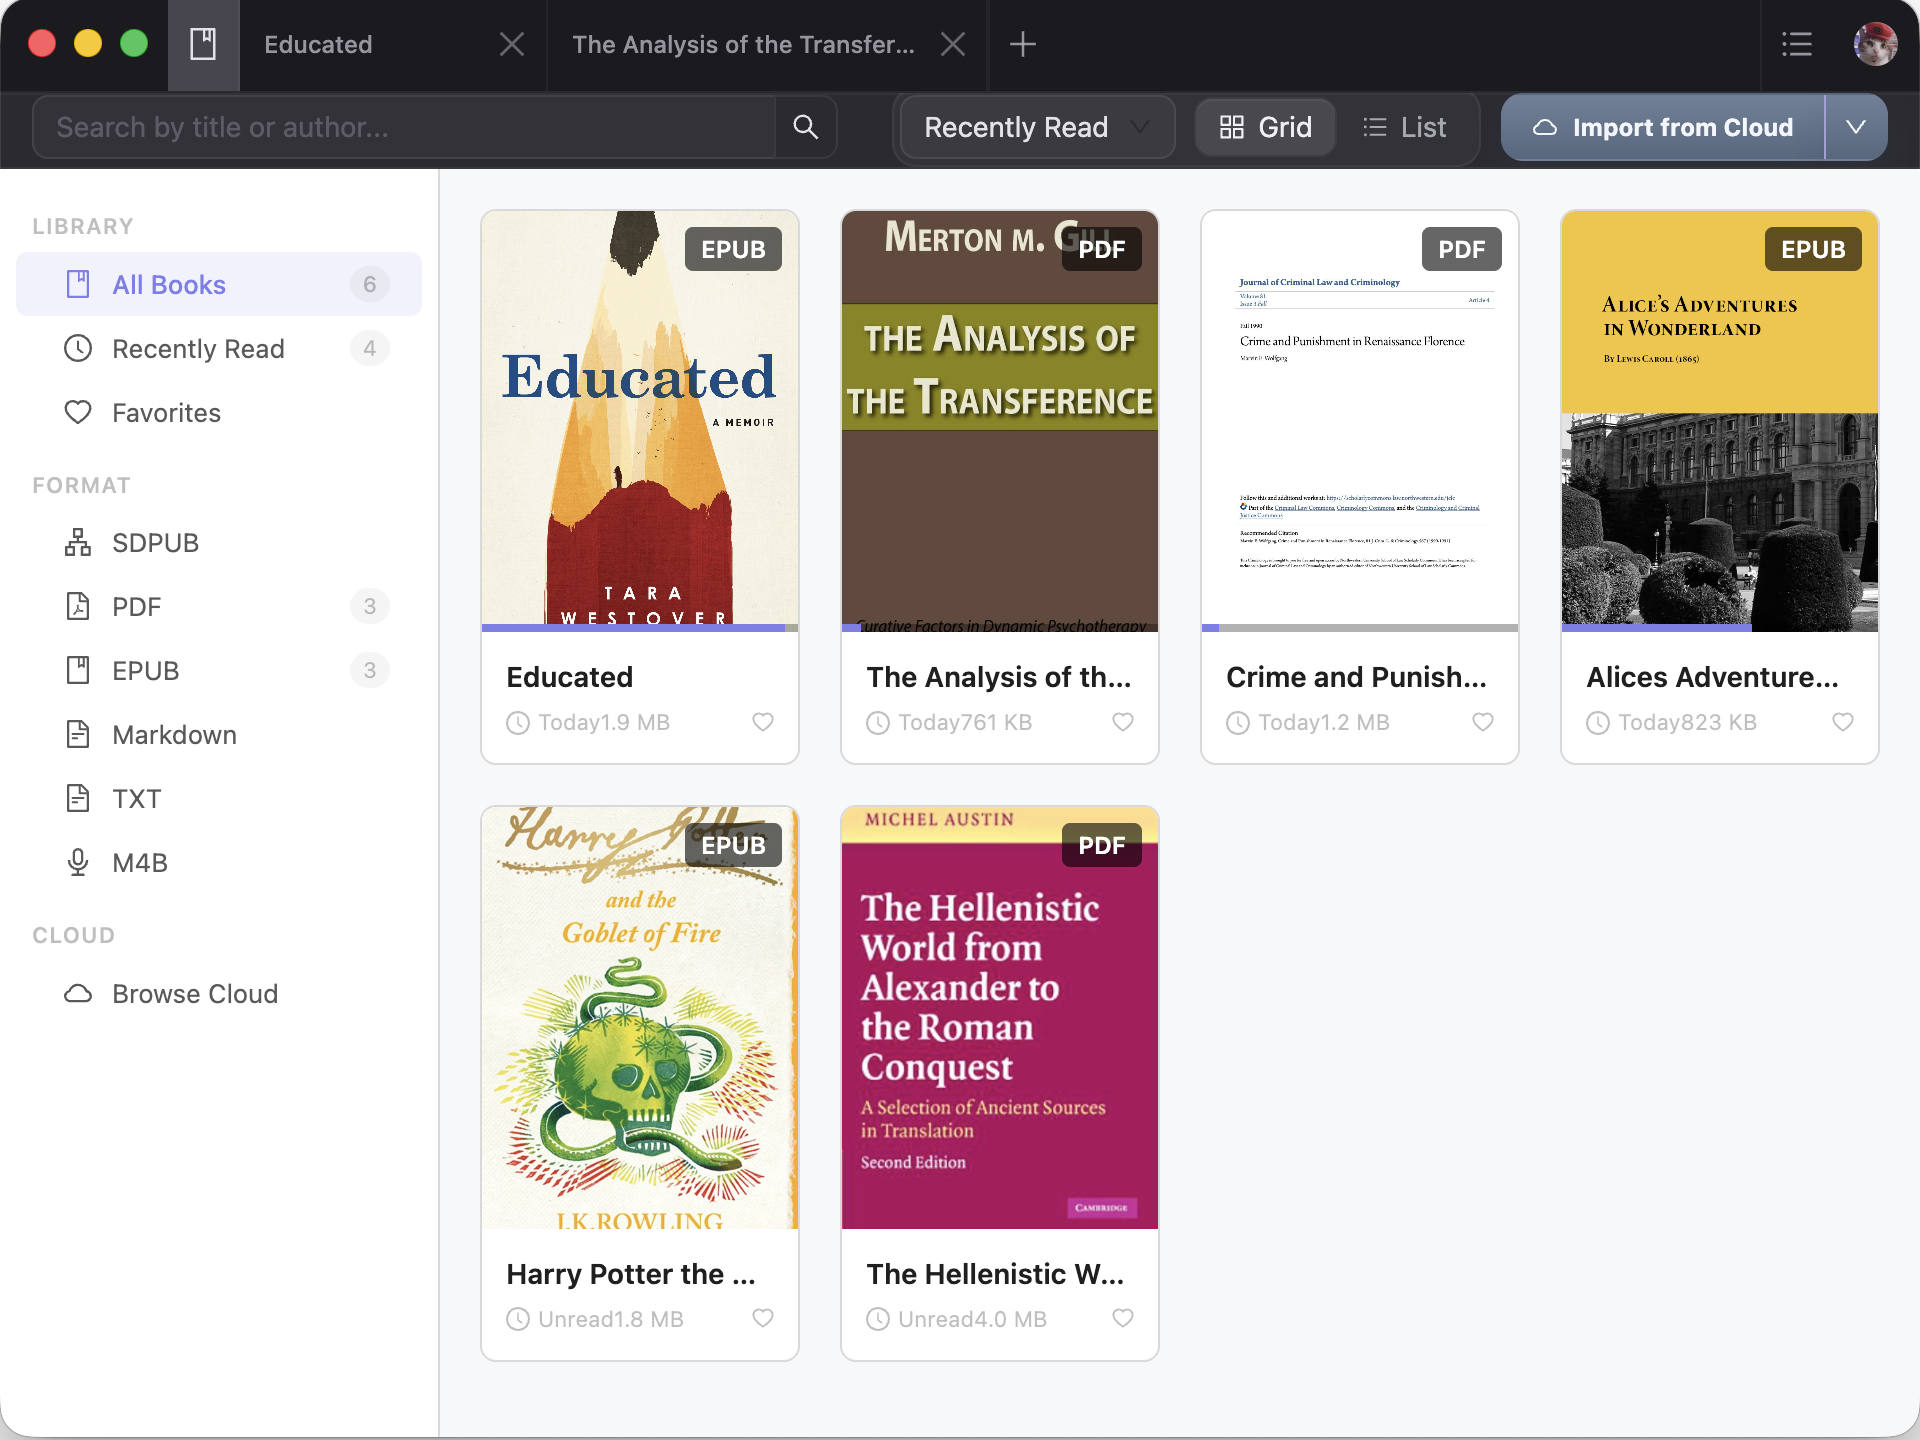Favorite the Educated book heart

tap(763, 722)
